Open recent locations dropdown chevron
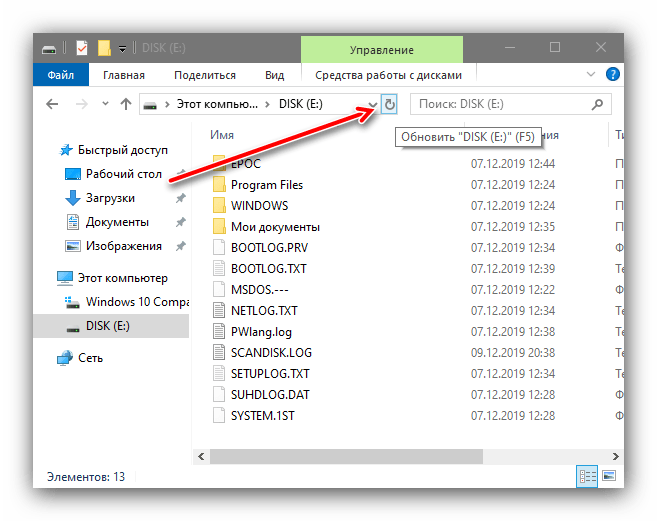This screenshot has width=657, height=521. [106, 104]
